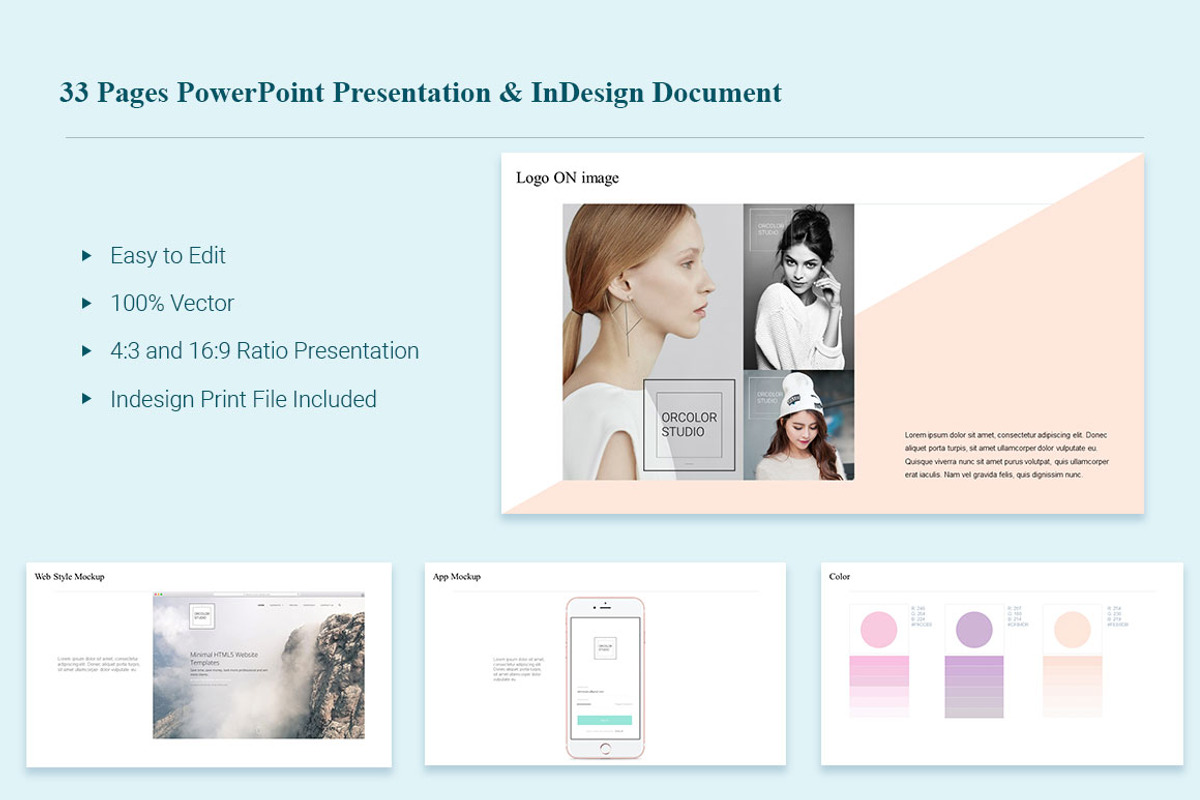
Task: Click the "Easy to Edit" bullet text
Action: [x=168, y=256]
